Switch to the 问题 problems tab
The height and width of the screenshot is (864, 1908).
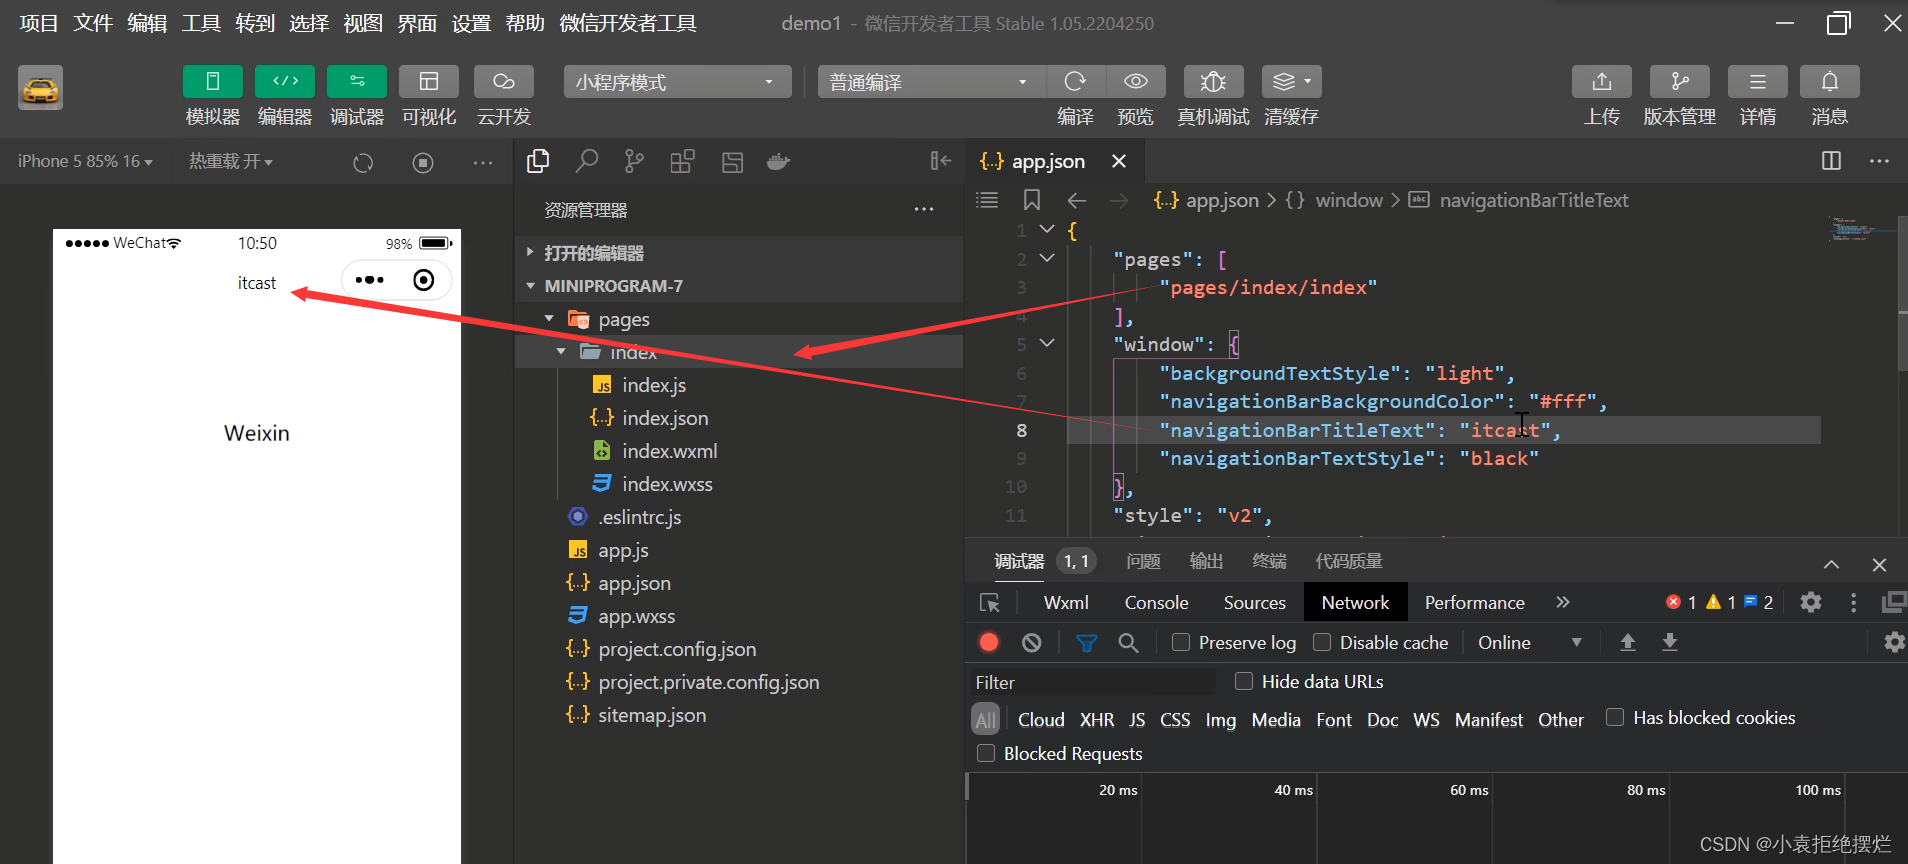(1143, 561)
